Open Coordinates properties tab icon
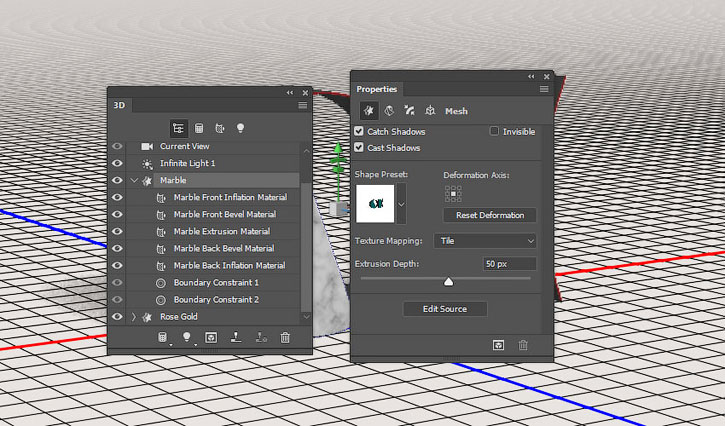The image size is (725, 426). click(430, 111)
